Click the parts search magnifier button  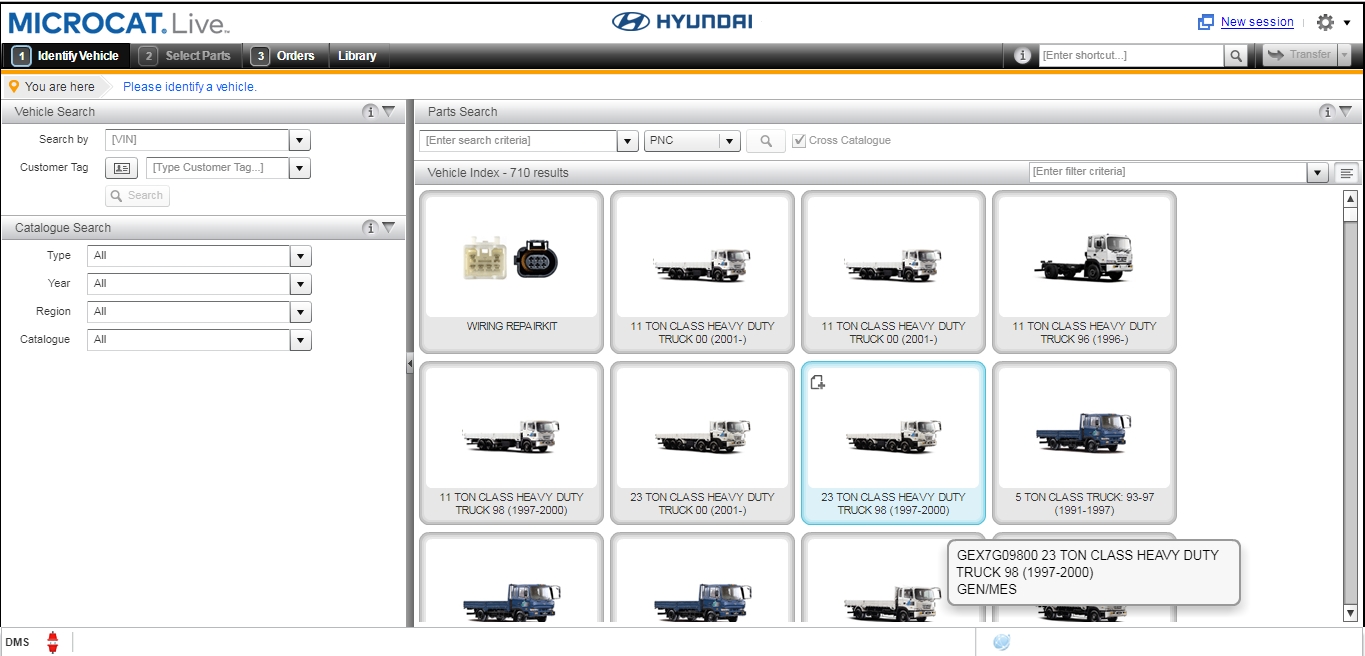pos(766,141)
